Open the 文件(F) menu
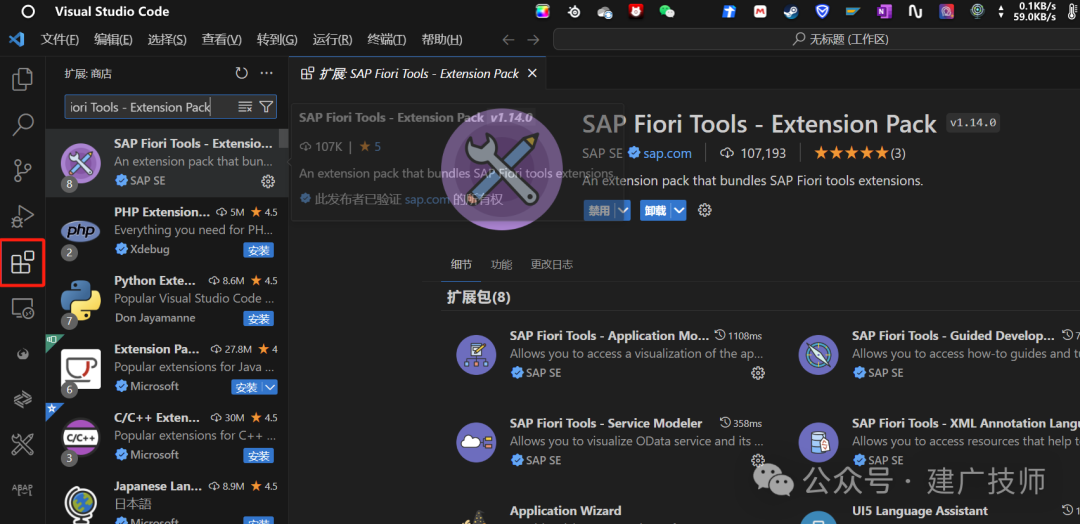Viewport: 1080px width, 524px height. tap(59, 39)
